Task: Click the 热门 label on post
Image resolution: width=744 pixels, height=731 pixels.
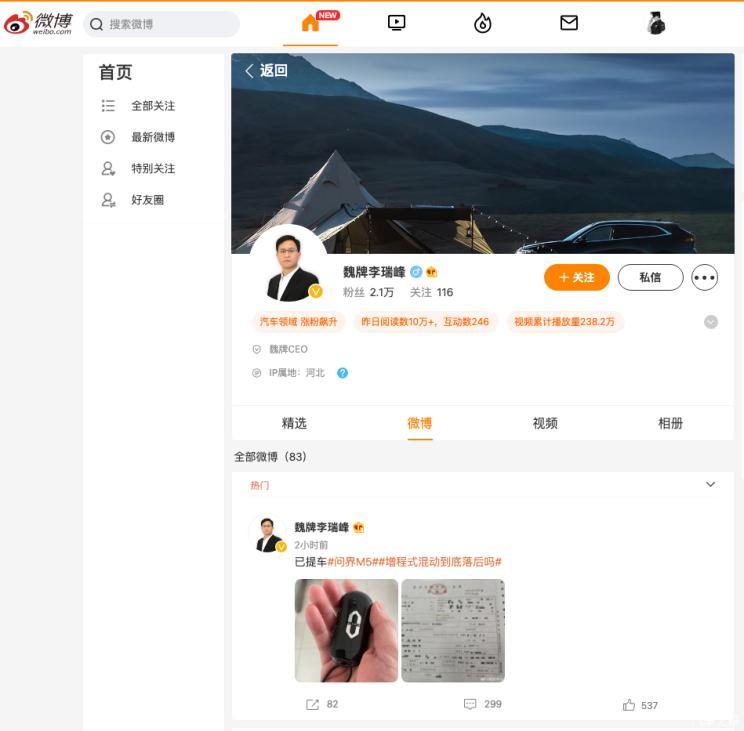Action: pos(260,485)
